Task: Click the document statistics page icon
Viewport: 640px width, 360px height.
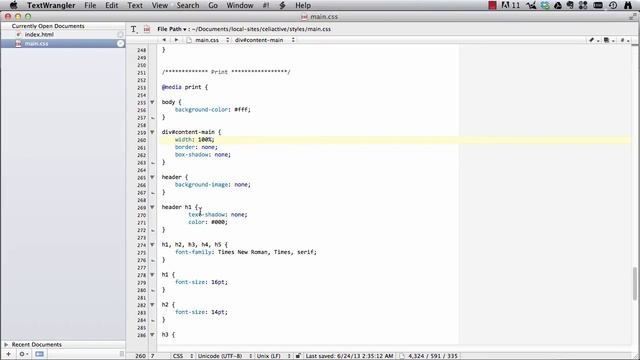Action: tap(402, 356)
